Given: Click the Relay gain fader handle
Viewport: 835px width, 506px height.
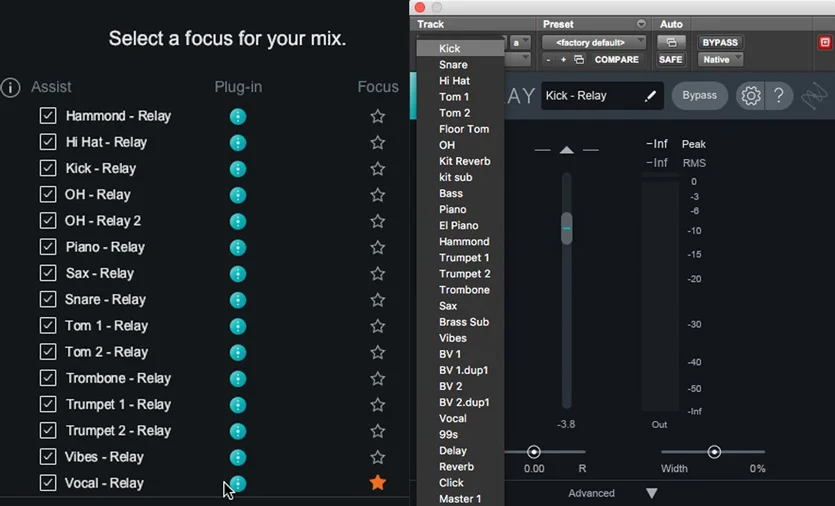Looking at the screenshot, I should pos(567,228).
